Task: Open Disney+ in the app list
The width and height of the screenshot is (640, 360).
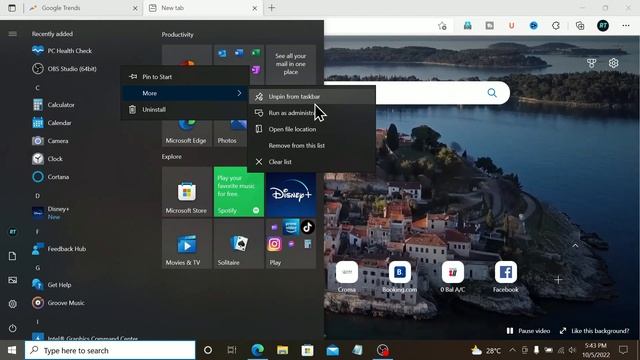Action: pyautogui.click(x=51, y=213)
